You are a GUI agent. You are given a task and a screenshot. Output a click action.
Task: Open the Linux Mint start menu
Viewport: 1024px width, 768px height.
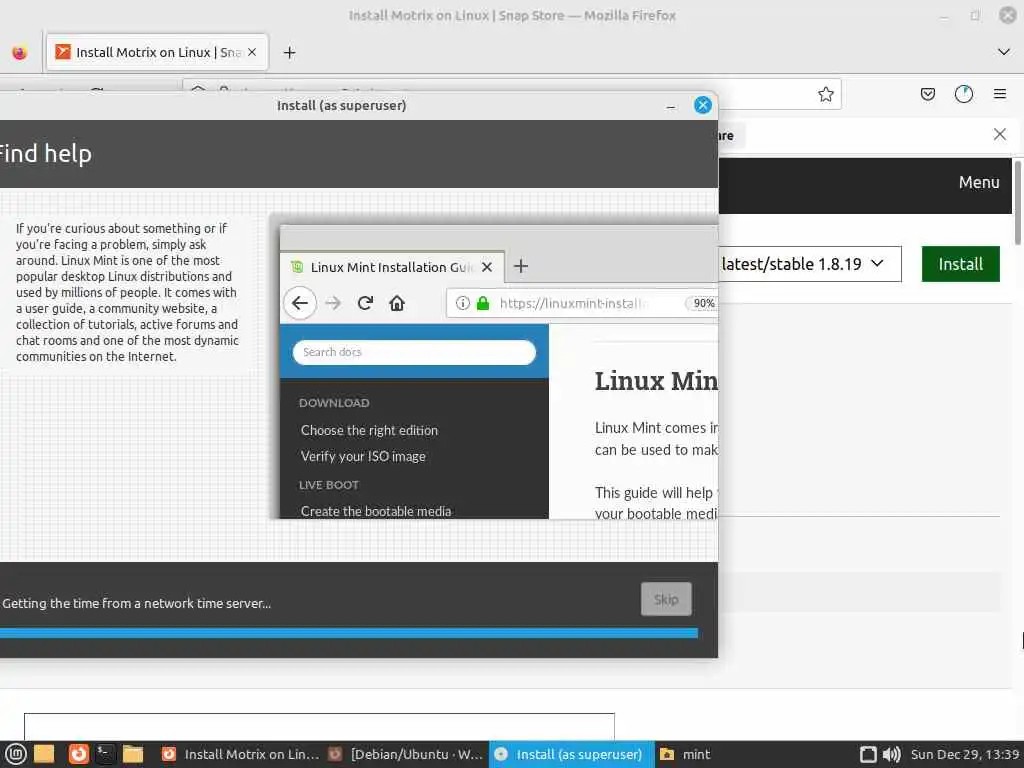tap(15, 754)
